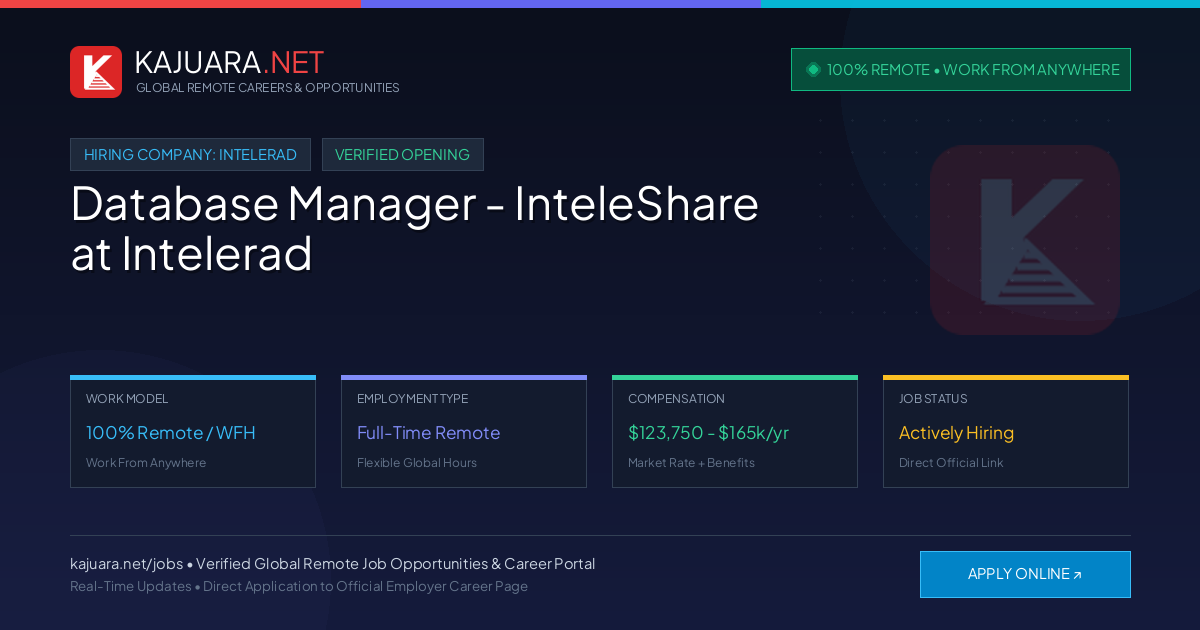Screen dimensions: 1200x630
Task: Click the $123,750 - $165k/yr salary text
Action: pyautogui.click(x=709, y=433)
